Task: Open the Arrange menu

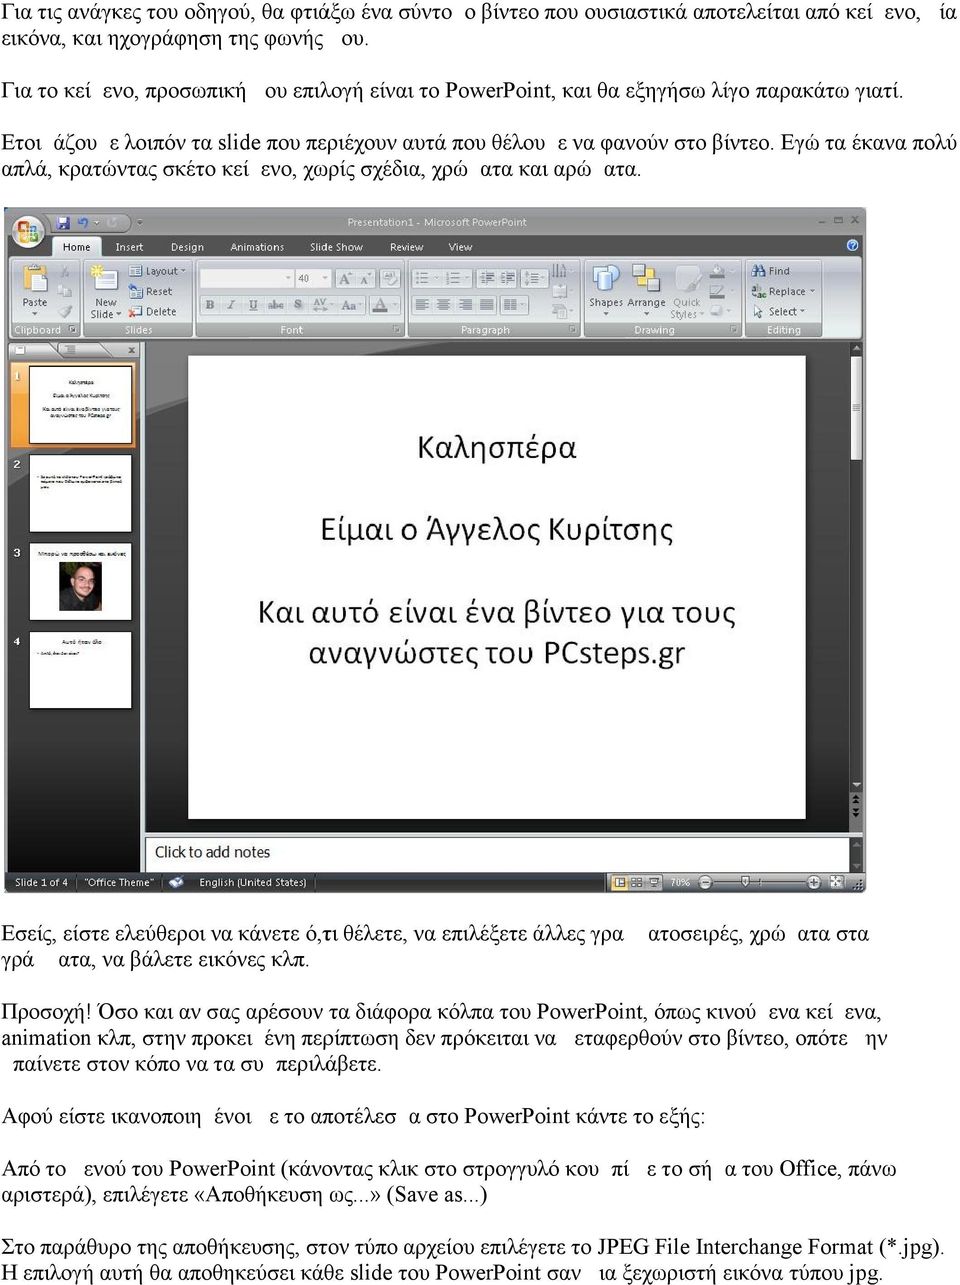Action: (x=646, y=290)
